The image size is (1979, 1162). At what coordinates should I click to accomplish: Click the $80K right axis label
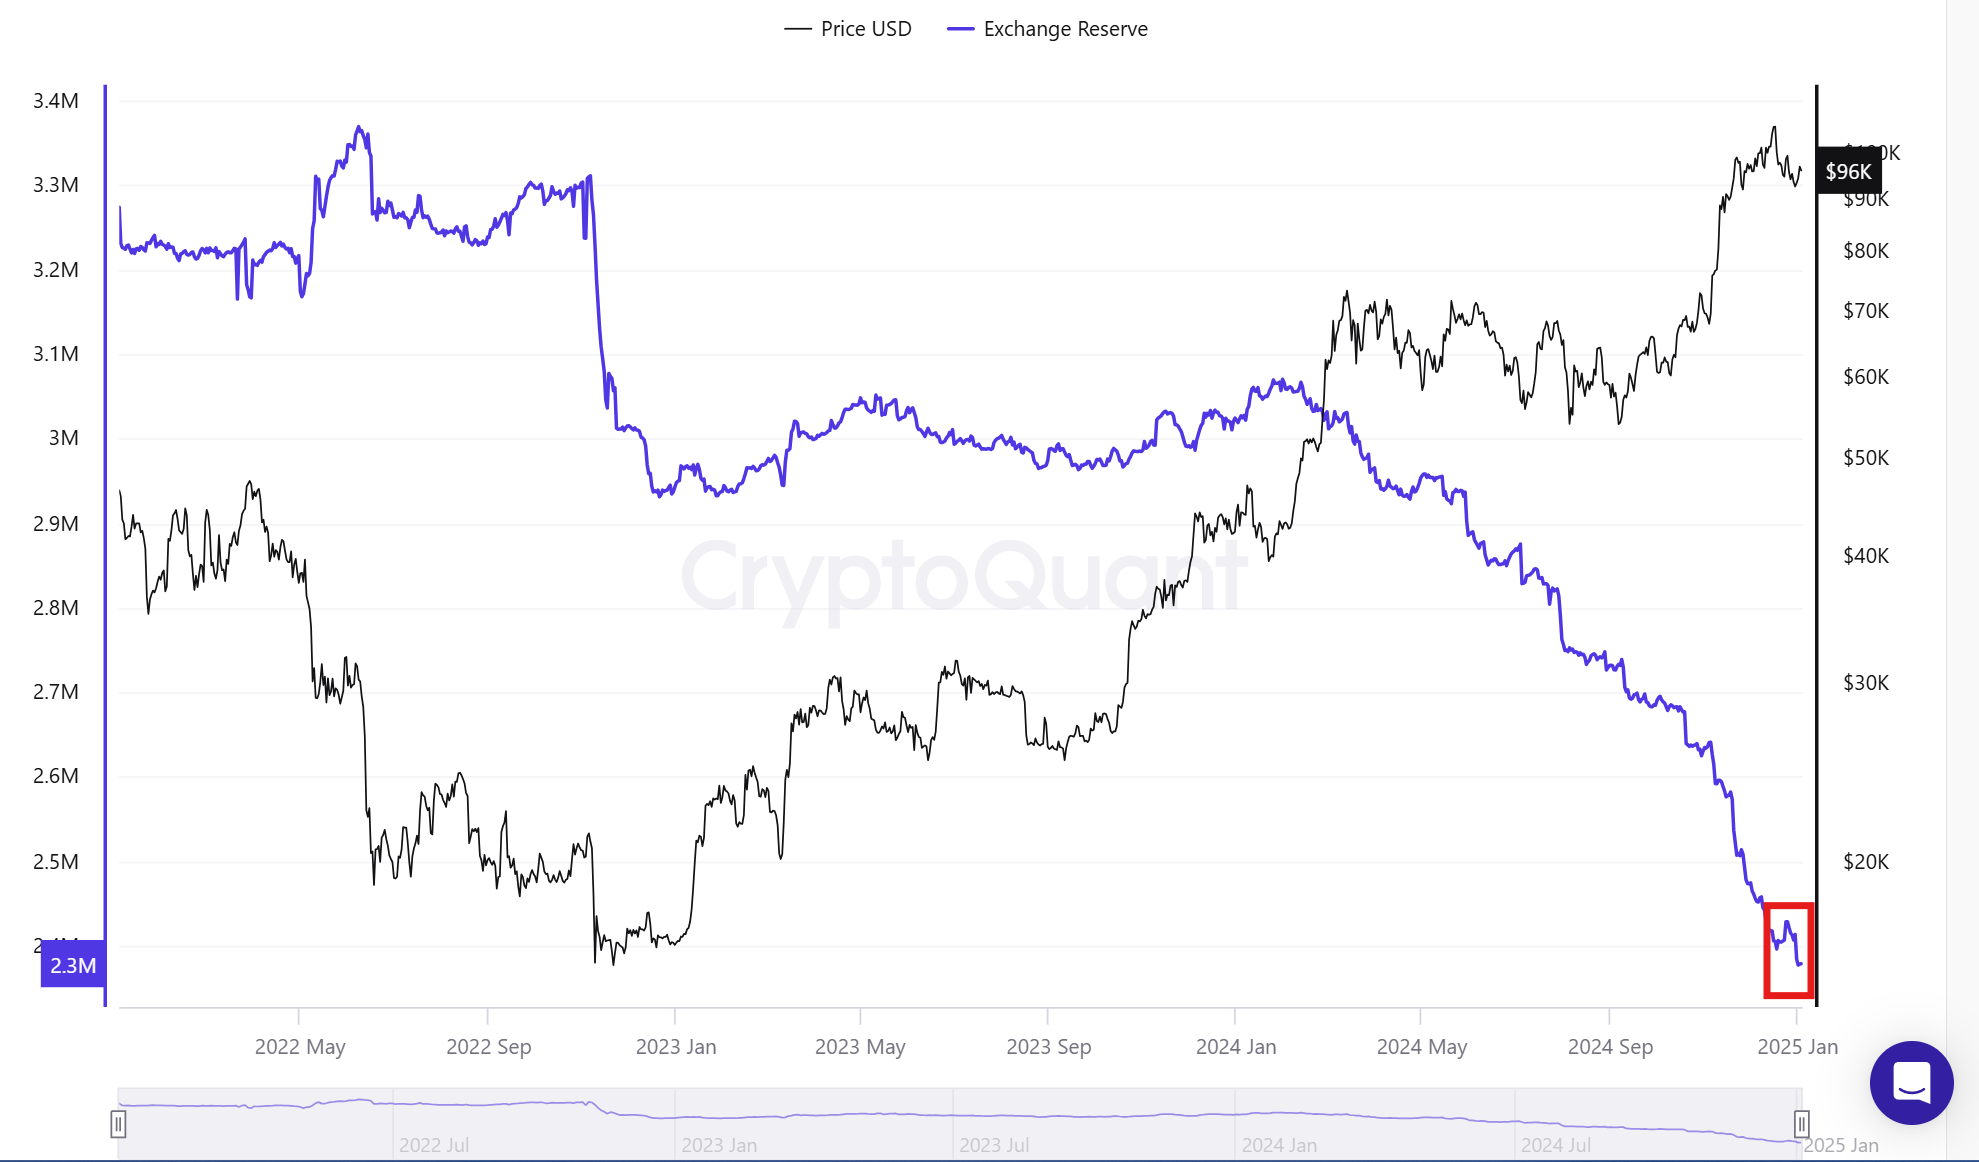point(1866,251)
